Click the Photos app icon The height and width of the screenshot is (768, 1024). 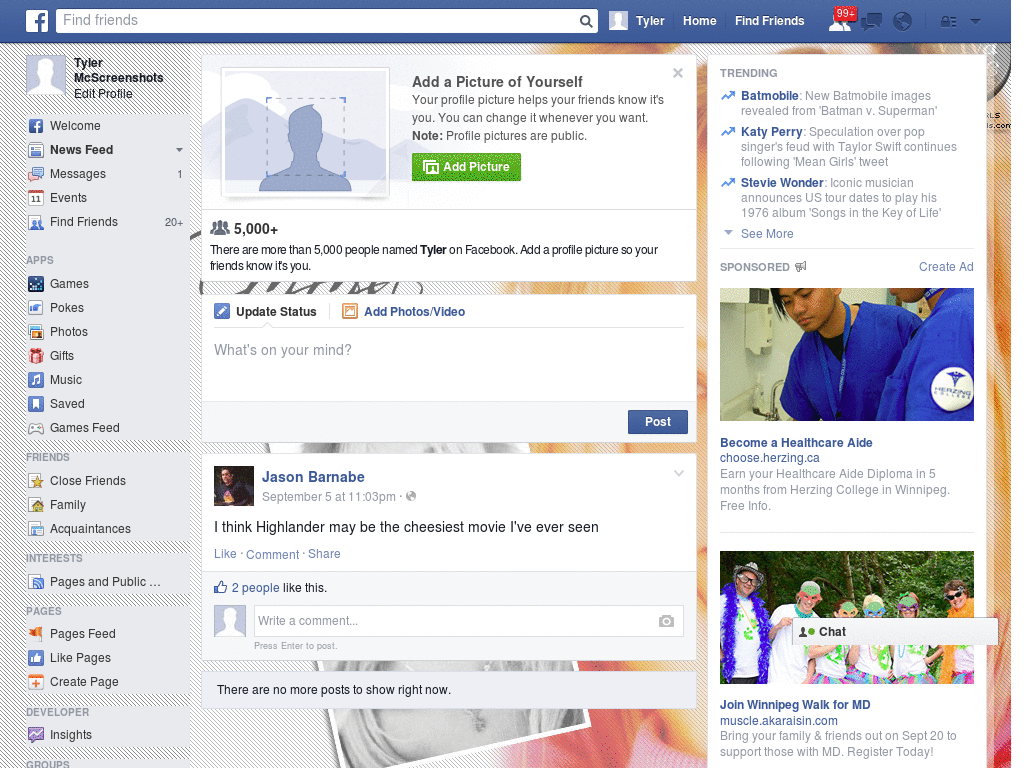[x=36, y=332]
